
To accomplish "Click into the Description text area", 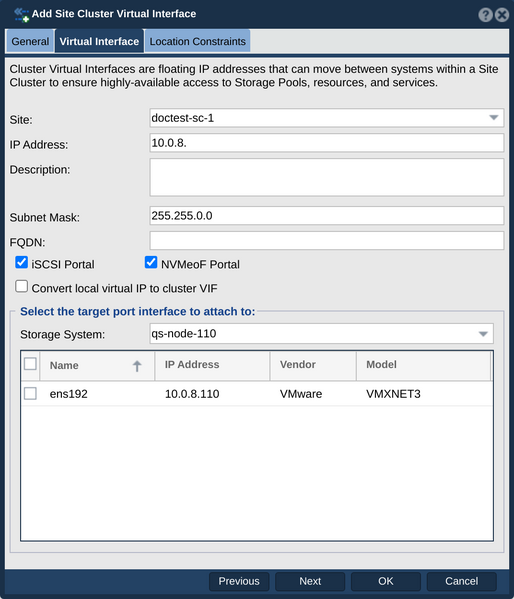I will click(x=327, y=178).
